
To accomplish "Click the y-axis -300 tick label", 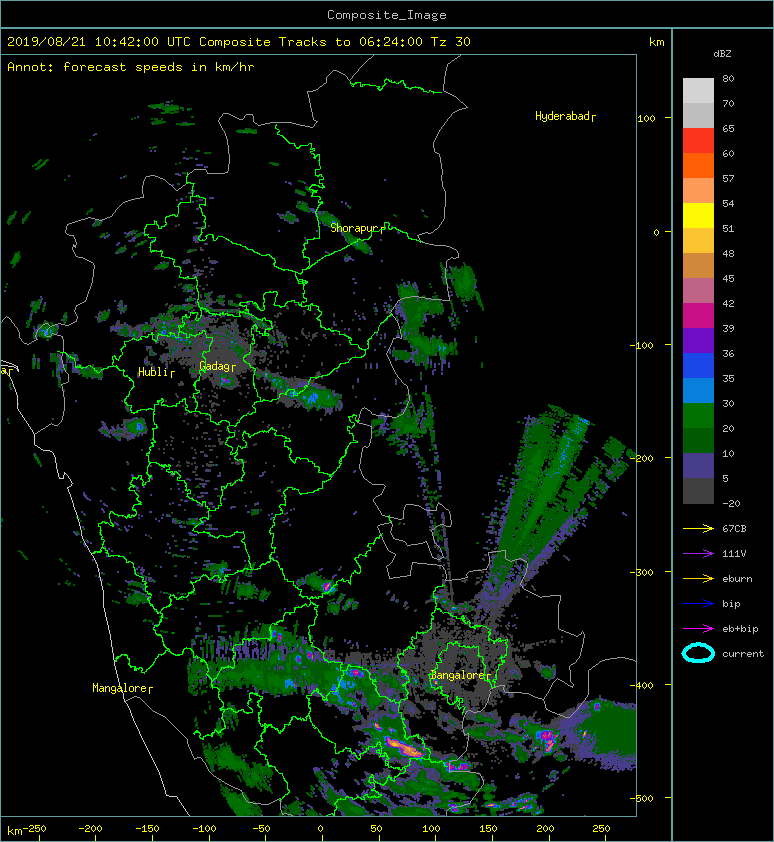I will (642, 572).
